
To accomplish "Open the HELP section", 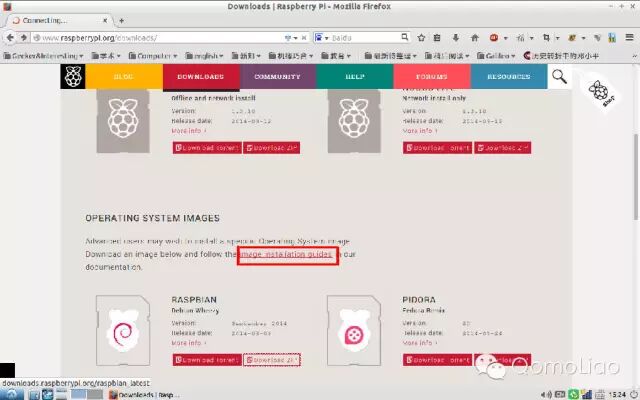I will [x=355, y=76].
